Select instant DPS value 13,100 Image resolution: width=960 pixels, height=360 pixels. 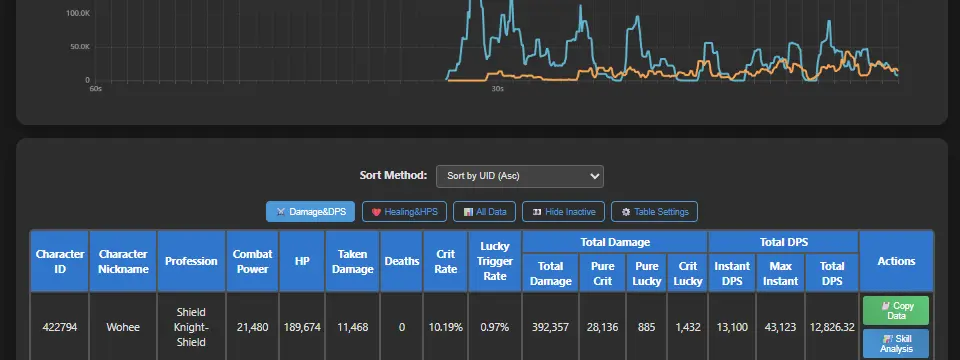pos(732,327)
